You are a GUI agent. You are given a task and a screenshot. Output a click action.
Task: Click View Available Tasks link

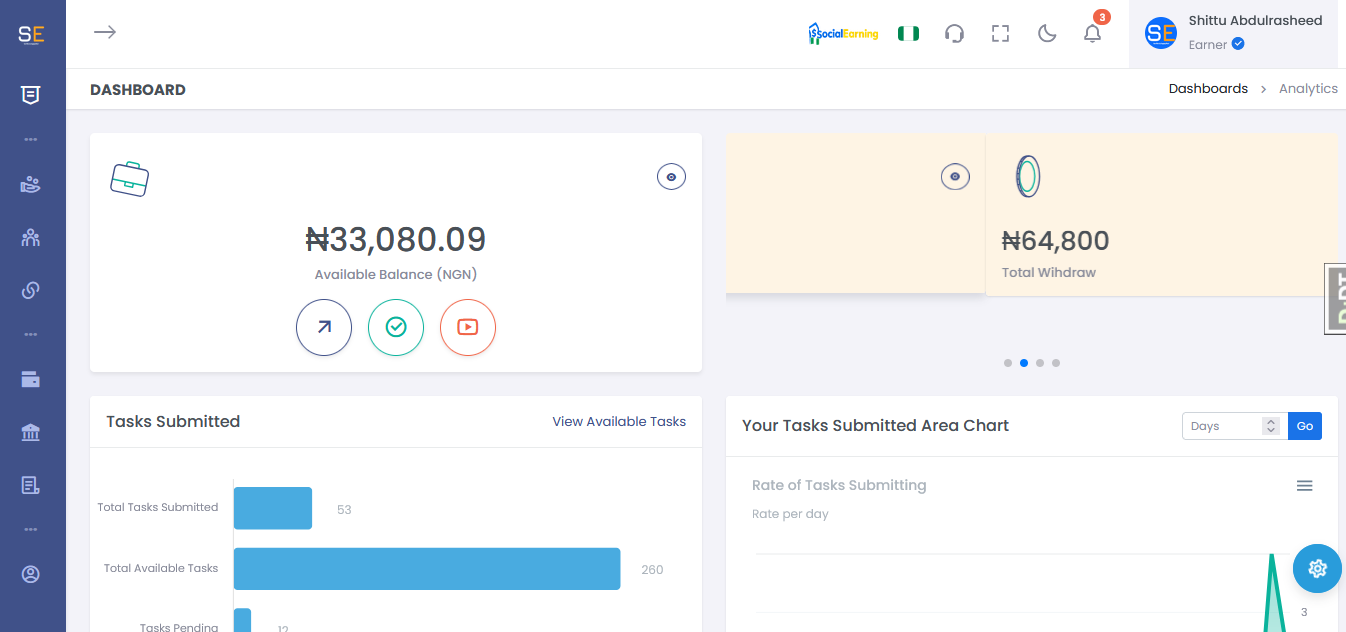pos(619,422)
